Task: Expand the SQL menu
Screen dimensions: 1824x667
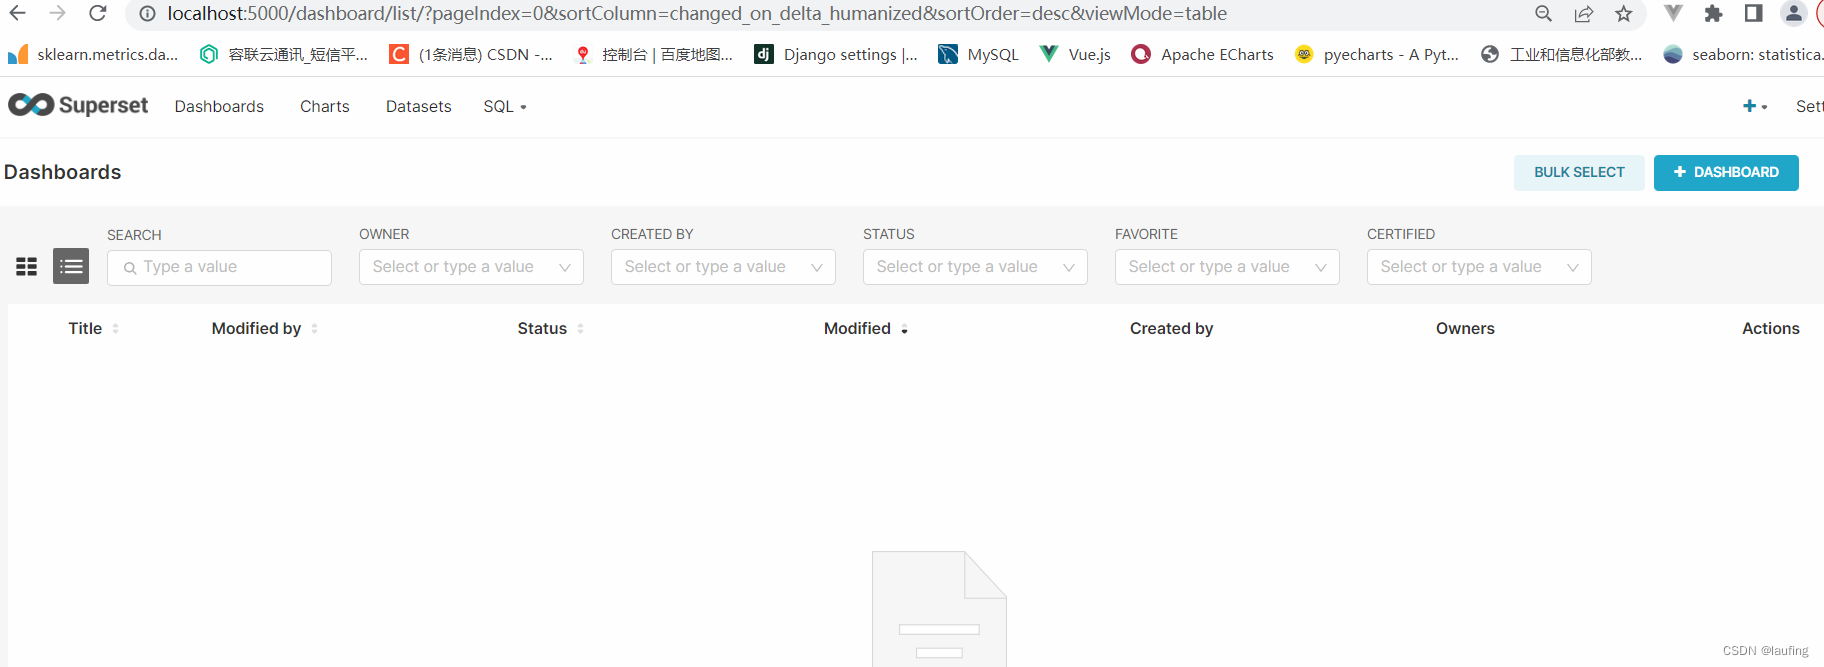Action: pyautogui.click(x=505, y=106)
